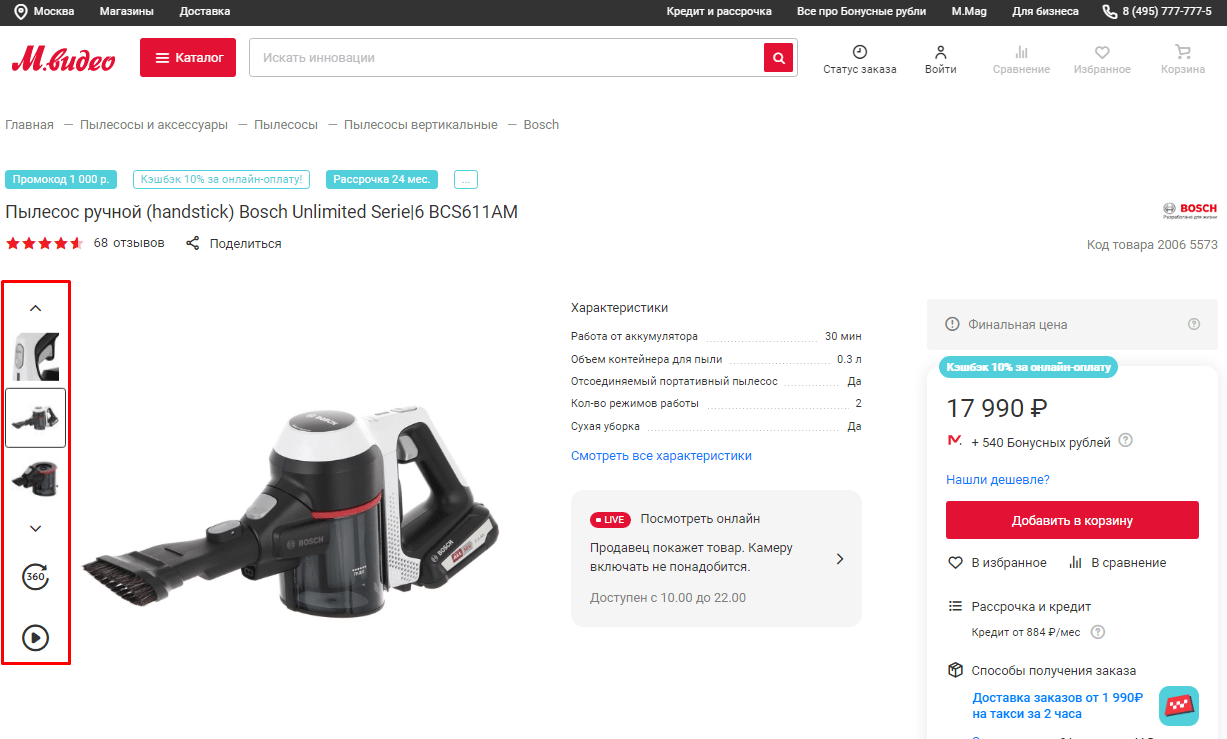Open the Магазины top menu item
Image resolution: width=1227 pixels, height=739 pixels.
point(127,11)
